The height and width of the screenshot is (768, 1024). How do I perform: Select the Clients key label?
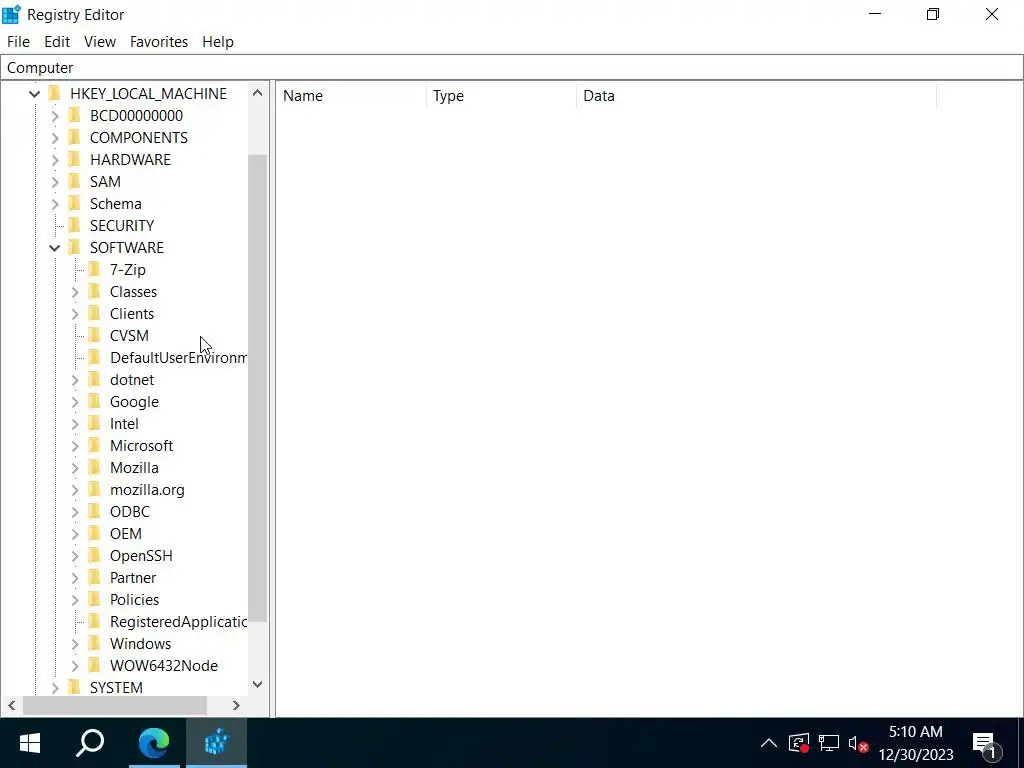[132, 314]
